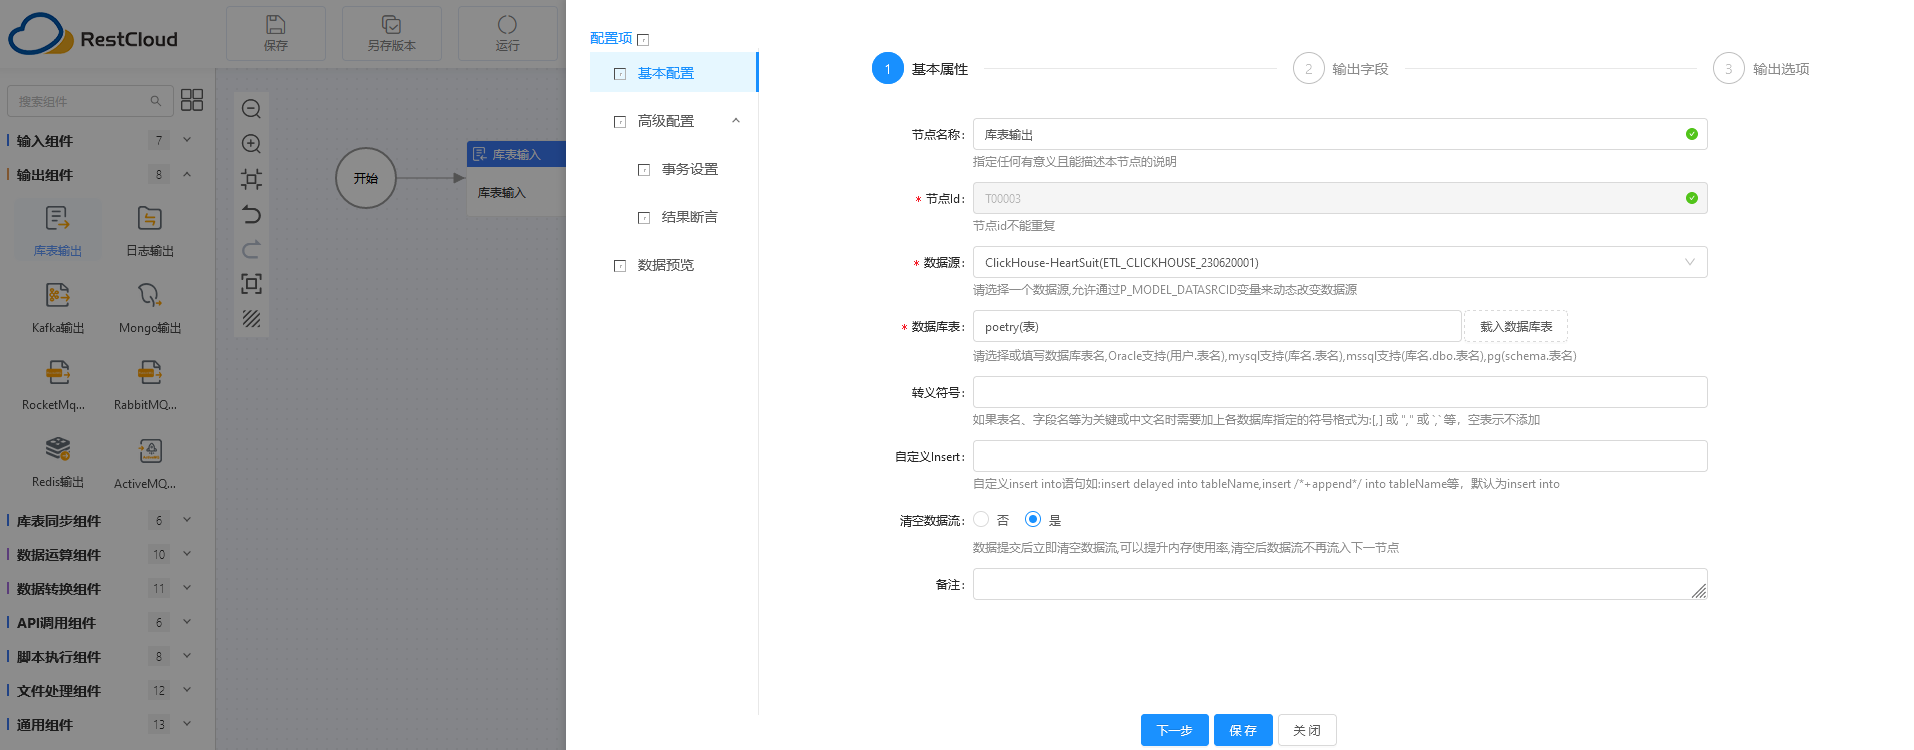This screenshot has height=750, width=1914.
Task: Collapse the 高级配置 section arrow
Action: point(736,121)
